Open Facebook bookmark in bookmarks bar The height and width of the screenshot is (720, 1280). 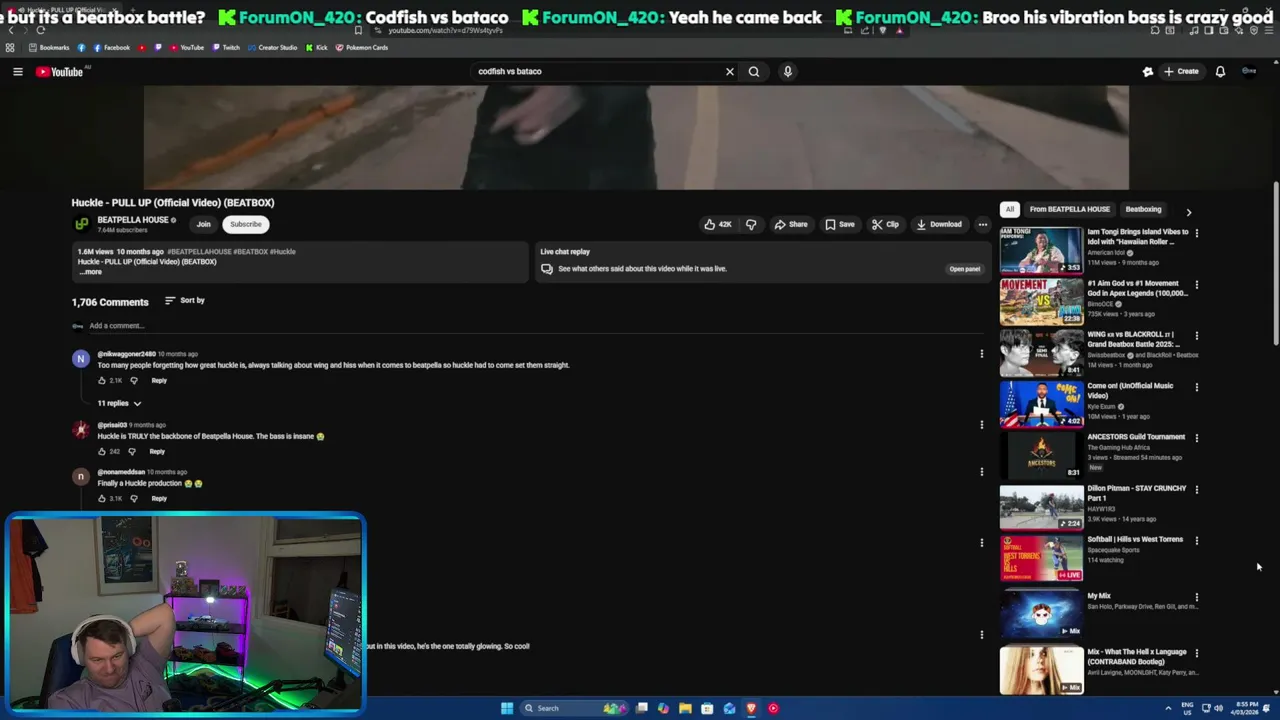point(111,47)
